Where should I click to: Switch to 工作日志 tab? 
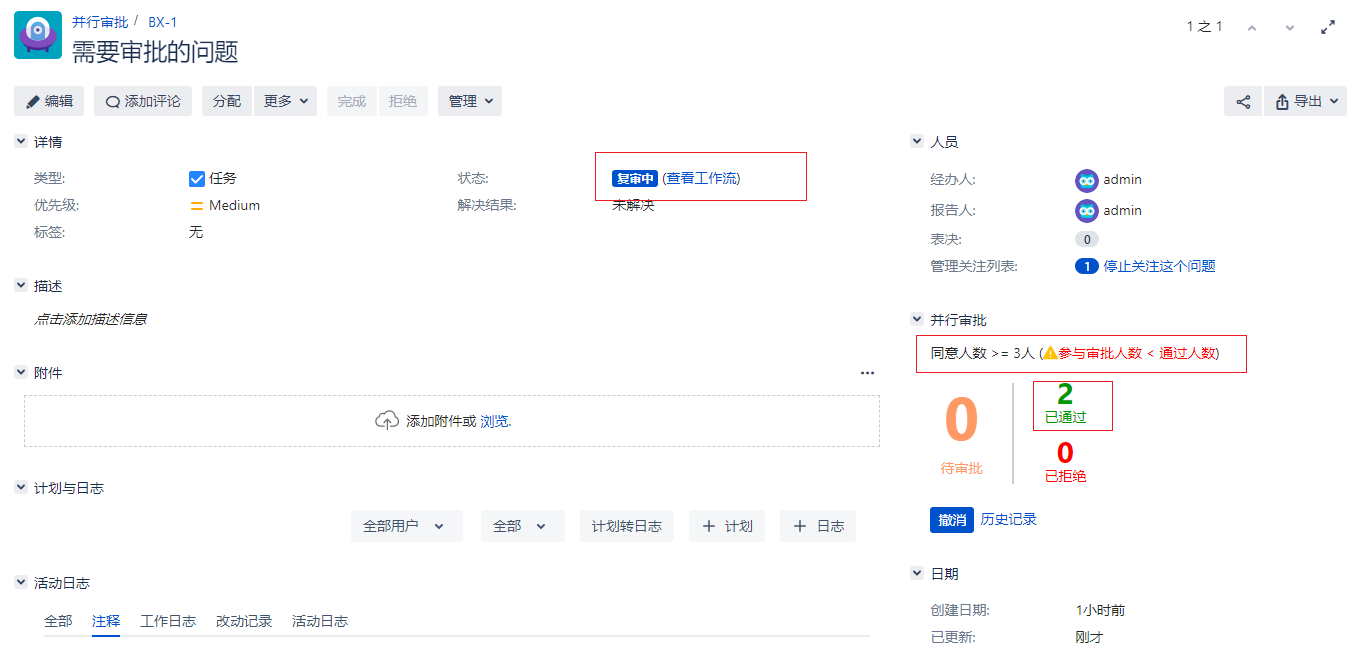tap(168, 621)
